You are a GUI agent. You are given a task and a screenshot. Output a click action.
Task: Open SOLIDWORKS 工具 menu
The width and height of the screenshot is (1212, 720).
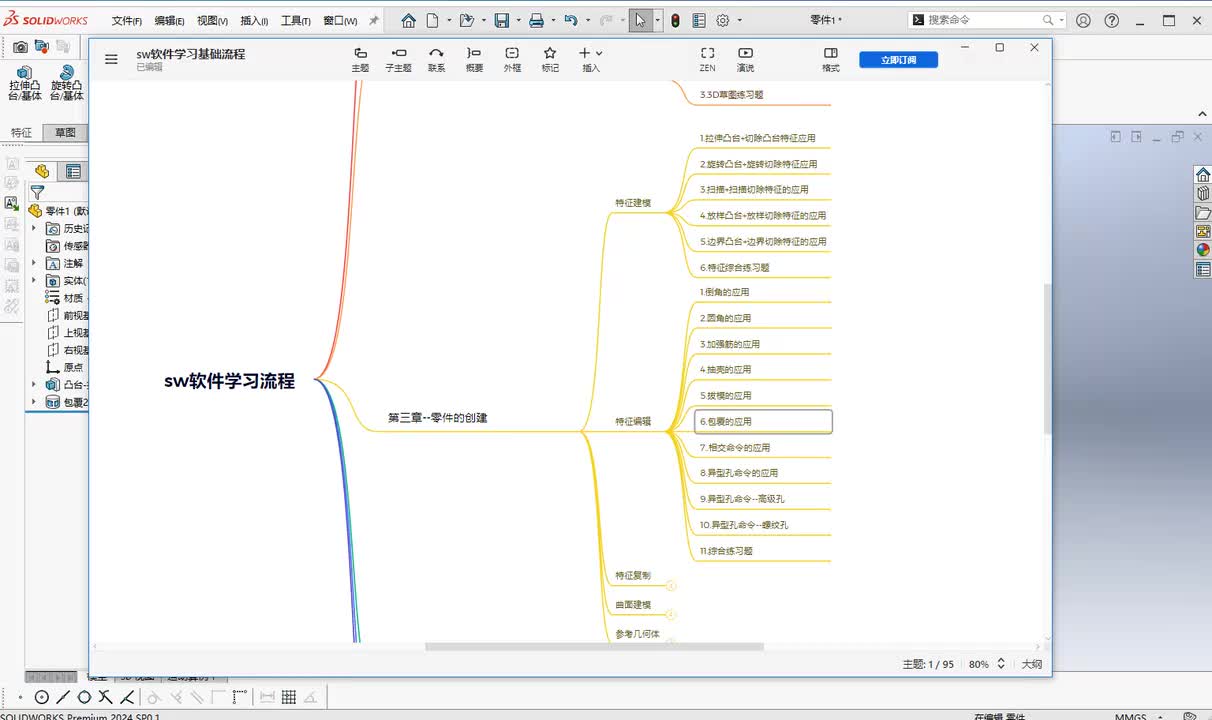coord(295,20)
